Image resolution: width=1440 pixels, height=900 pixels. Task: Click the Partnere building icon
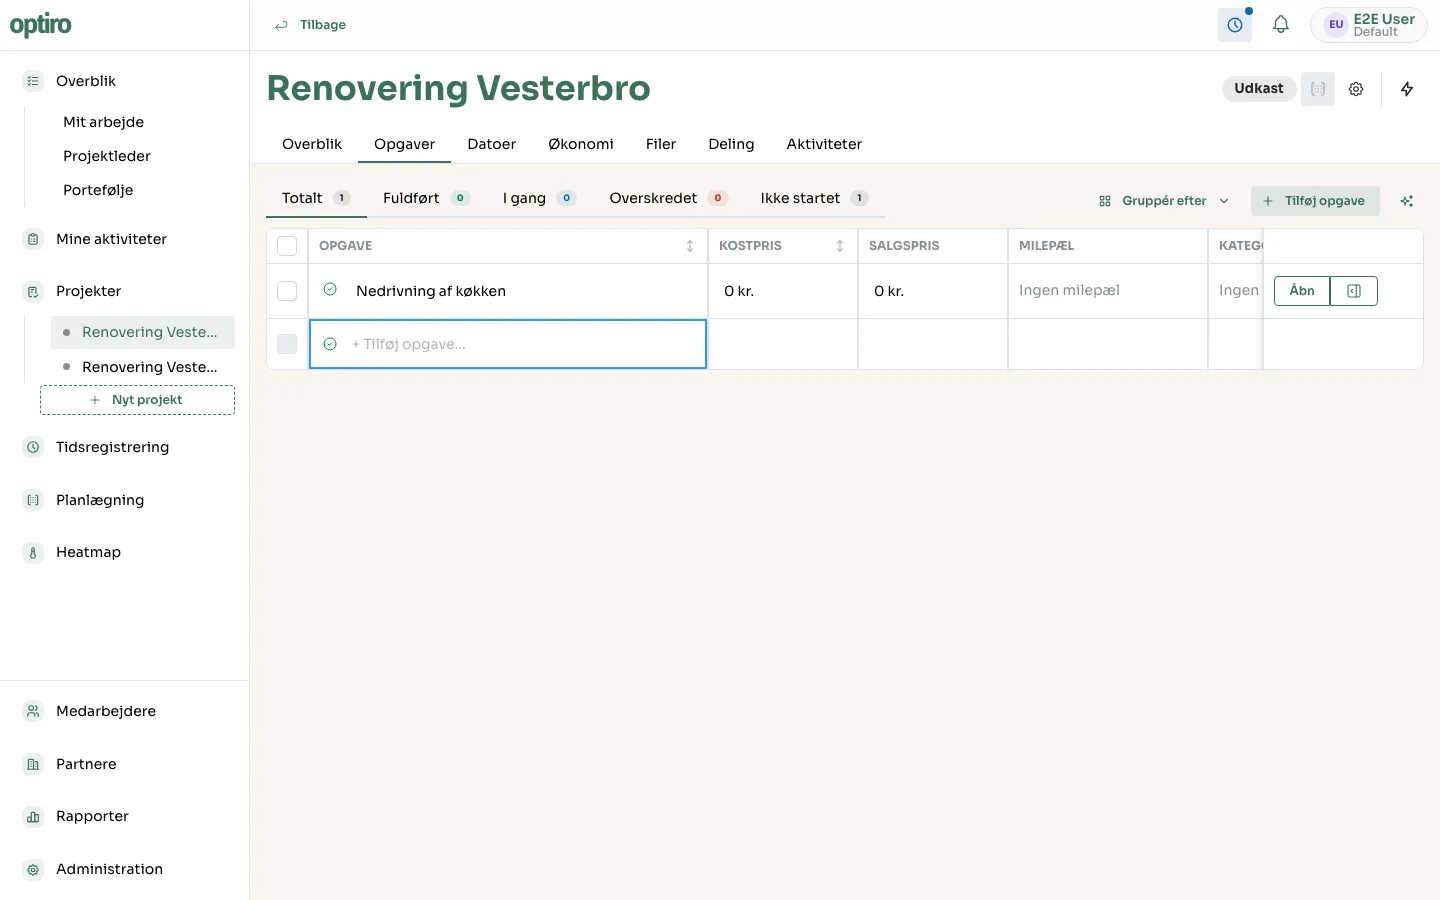33,764
